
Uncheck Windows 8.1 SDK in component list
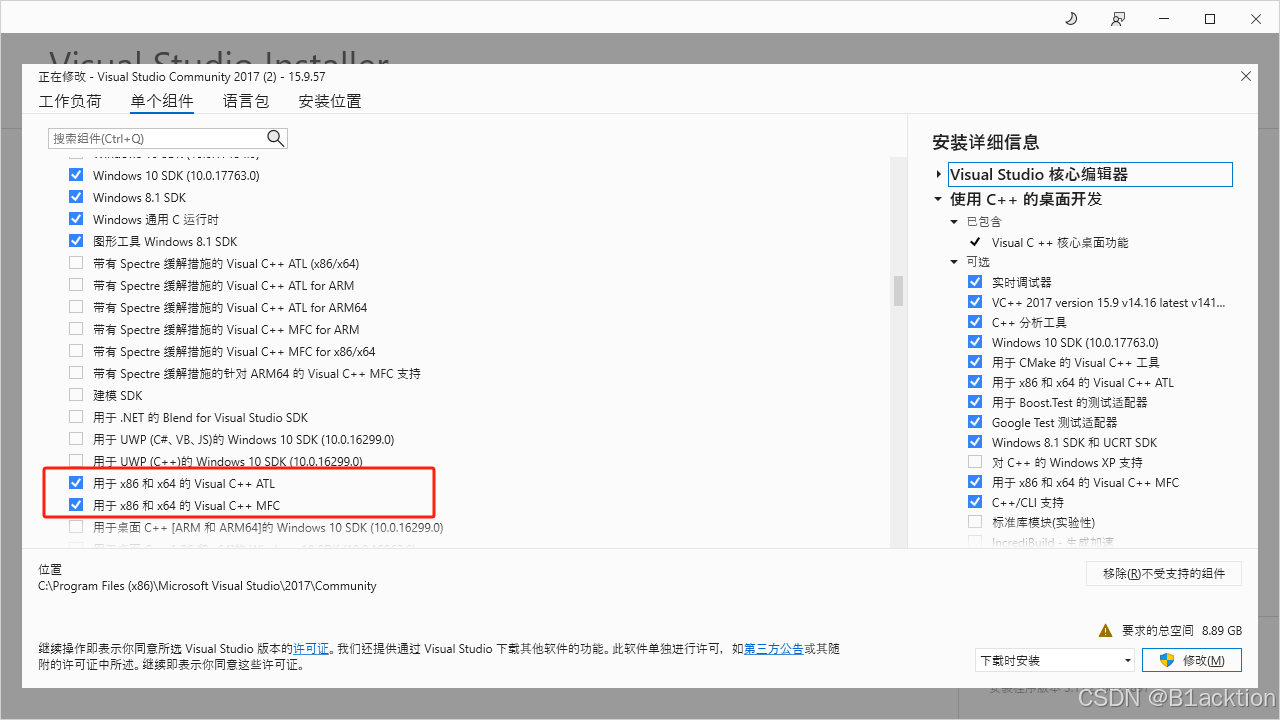tap(76, 197)
